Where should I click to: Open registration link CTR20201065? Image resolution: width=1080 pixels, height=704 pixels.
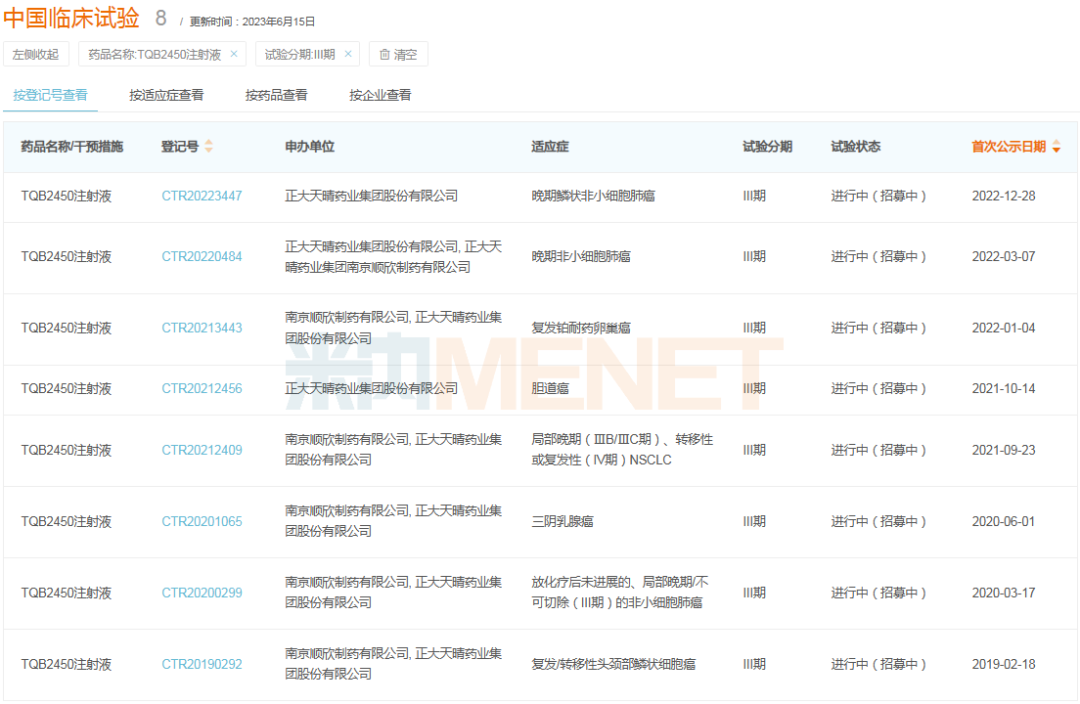tap(202, 521)
